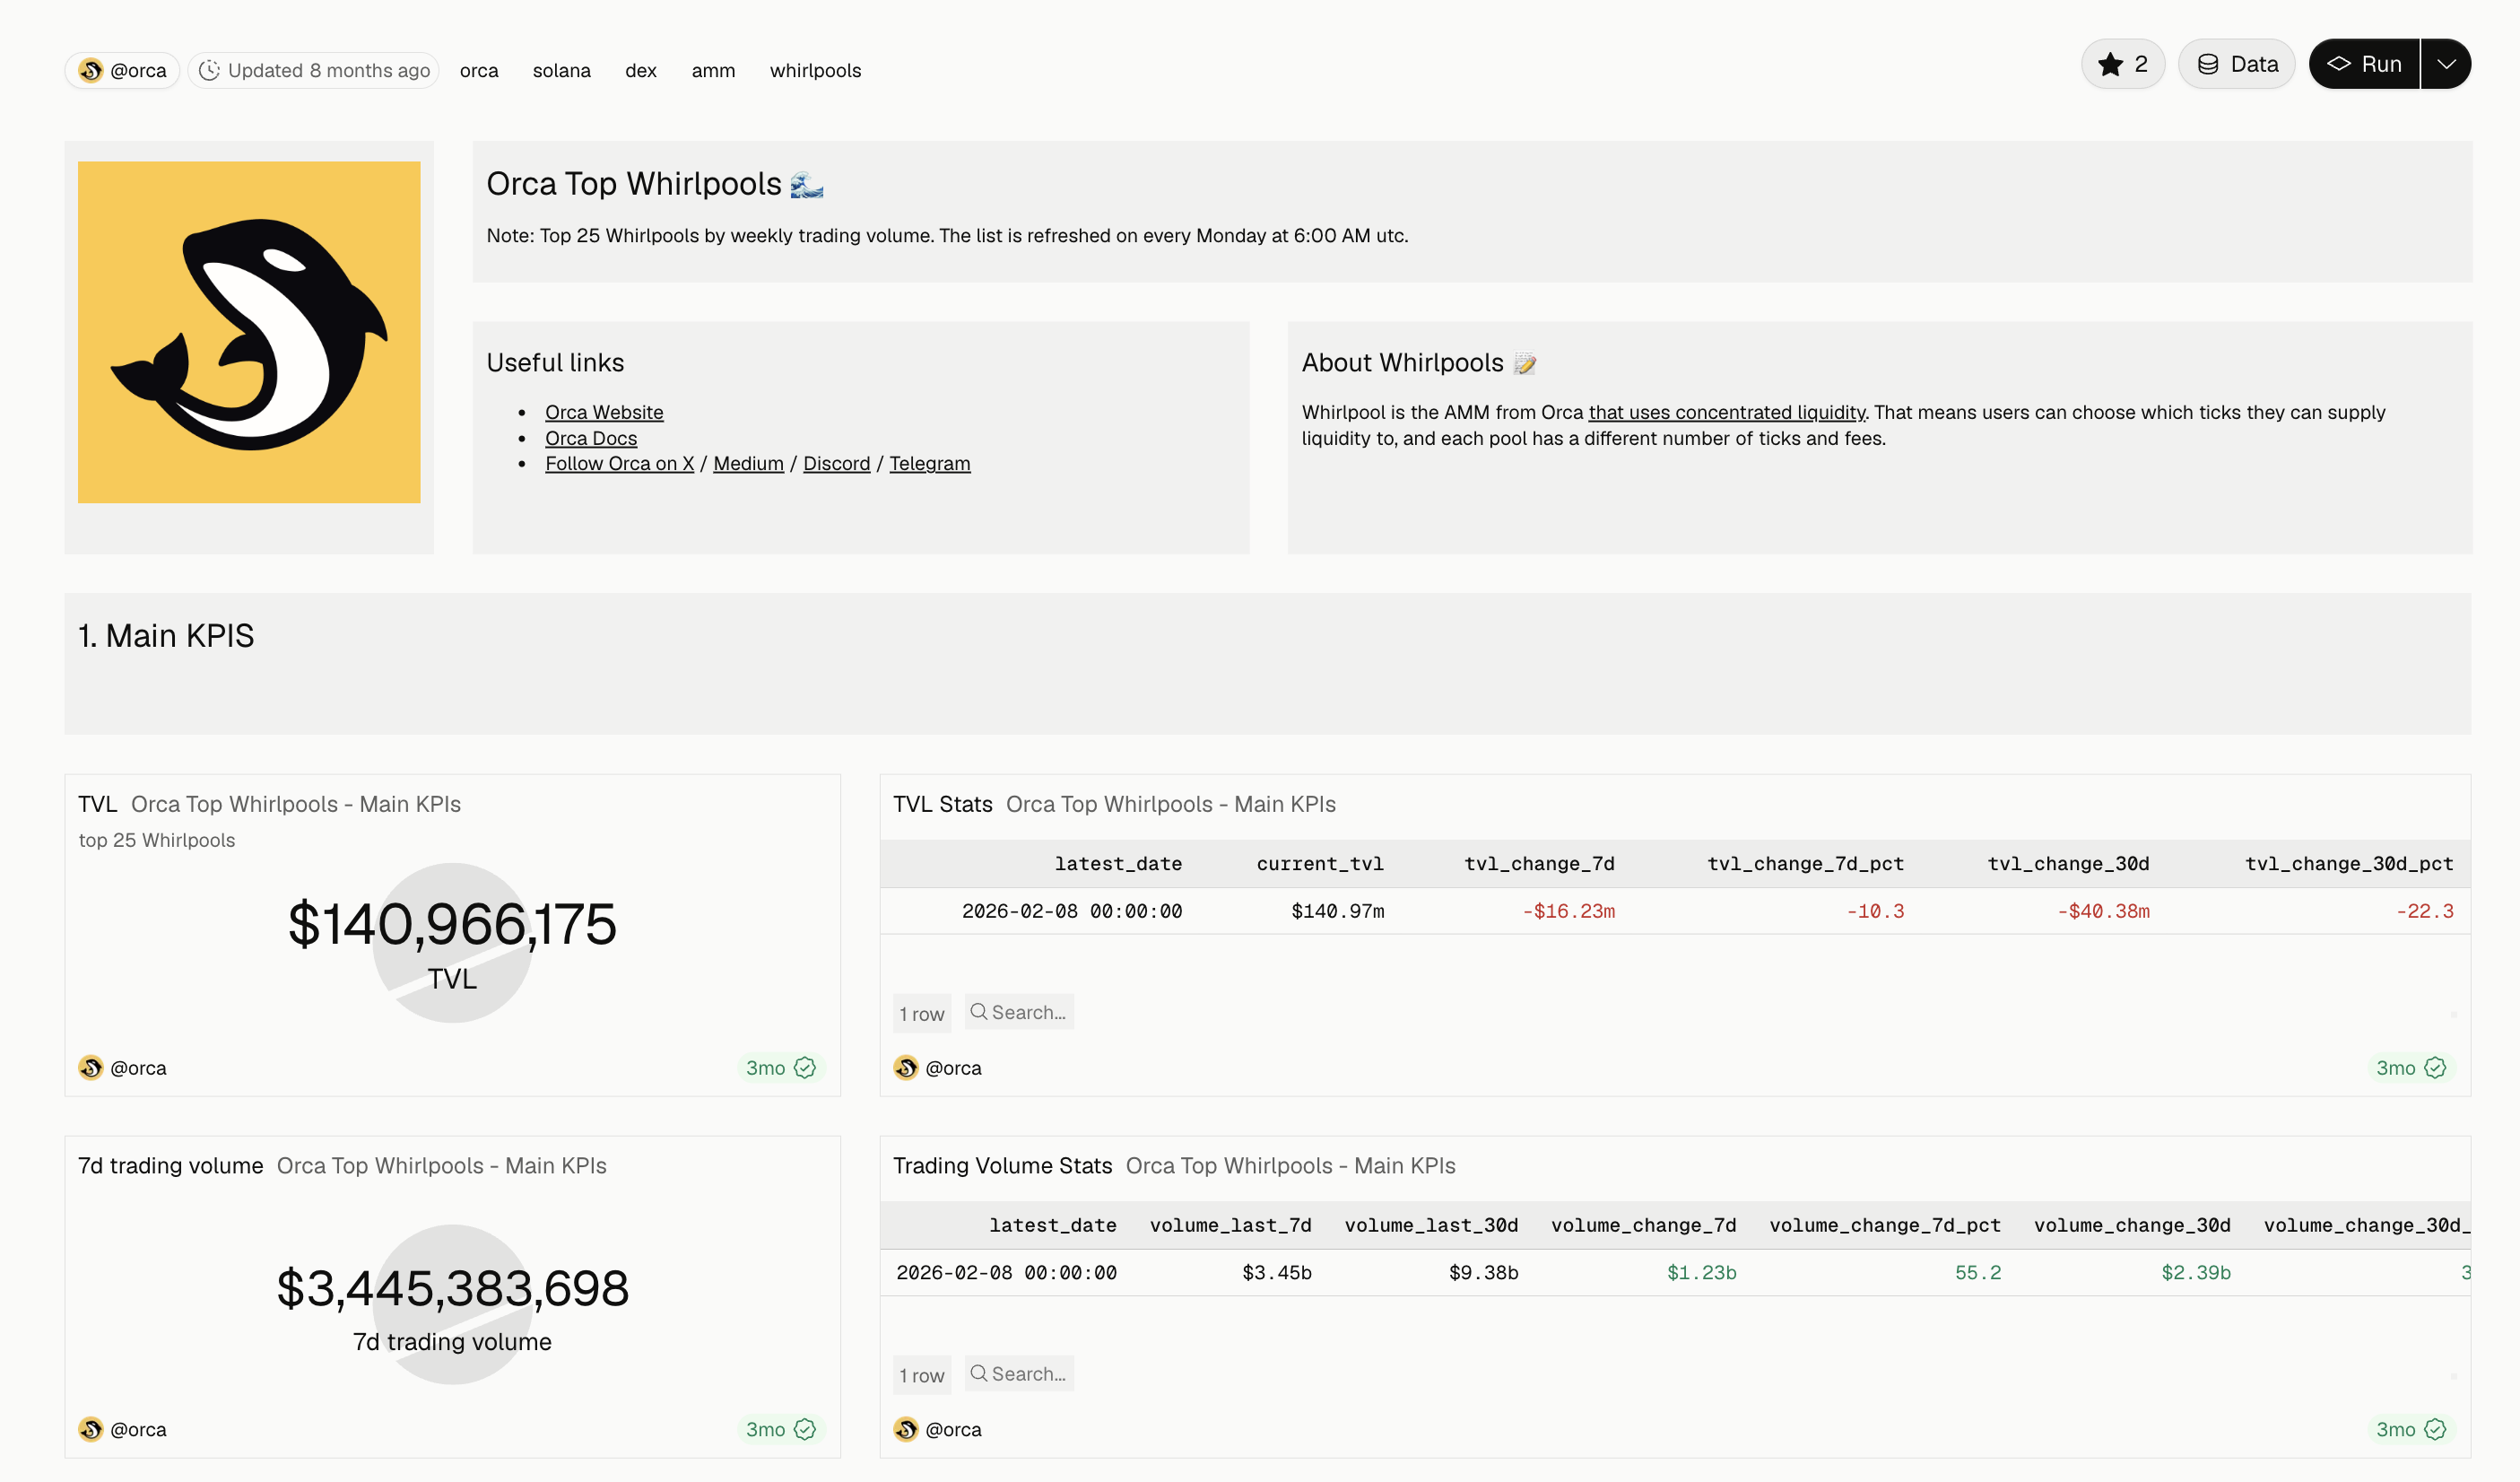Click the orca avatar in TVL panel footer
Image resolution: width=2520 pixels, height=1482 pixels.
click(91, 1068)
